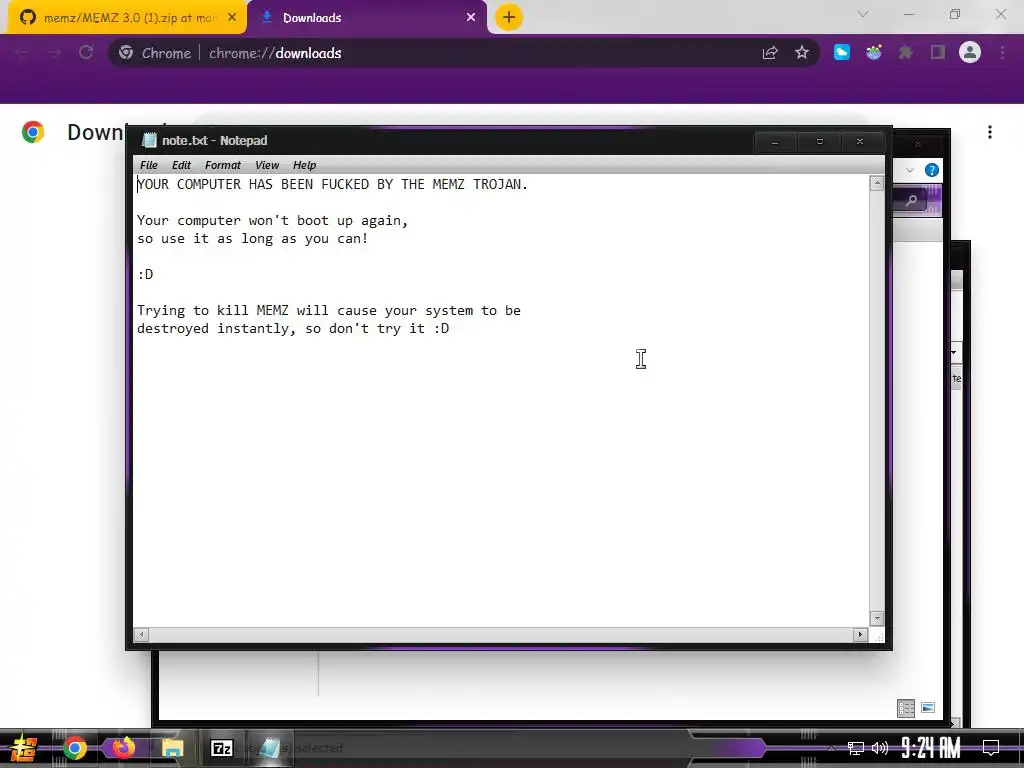Click Notepad's horizontal scrollbar left arrow

(142, 634)
